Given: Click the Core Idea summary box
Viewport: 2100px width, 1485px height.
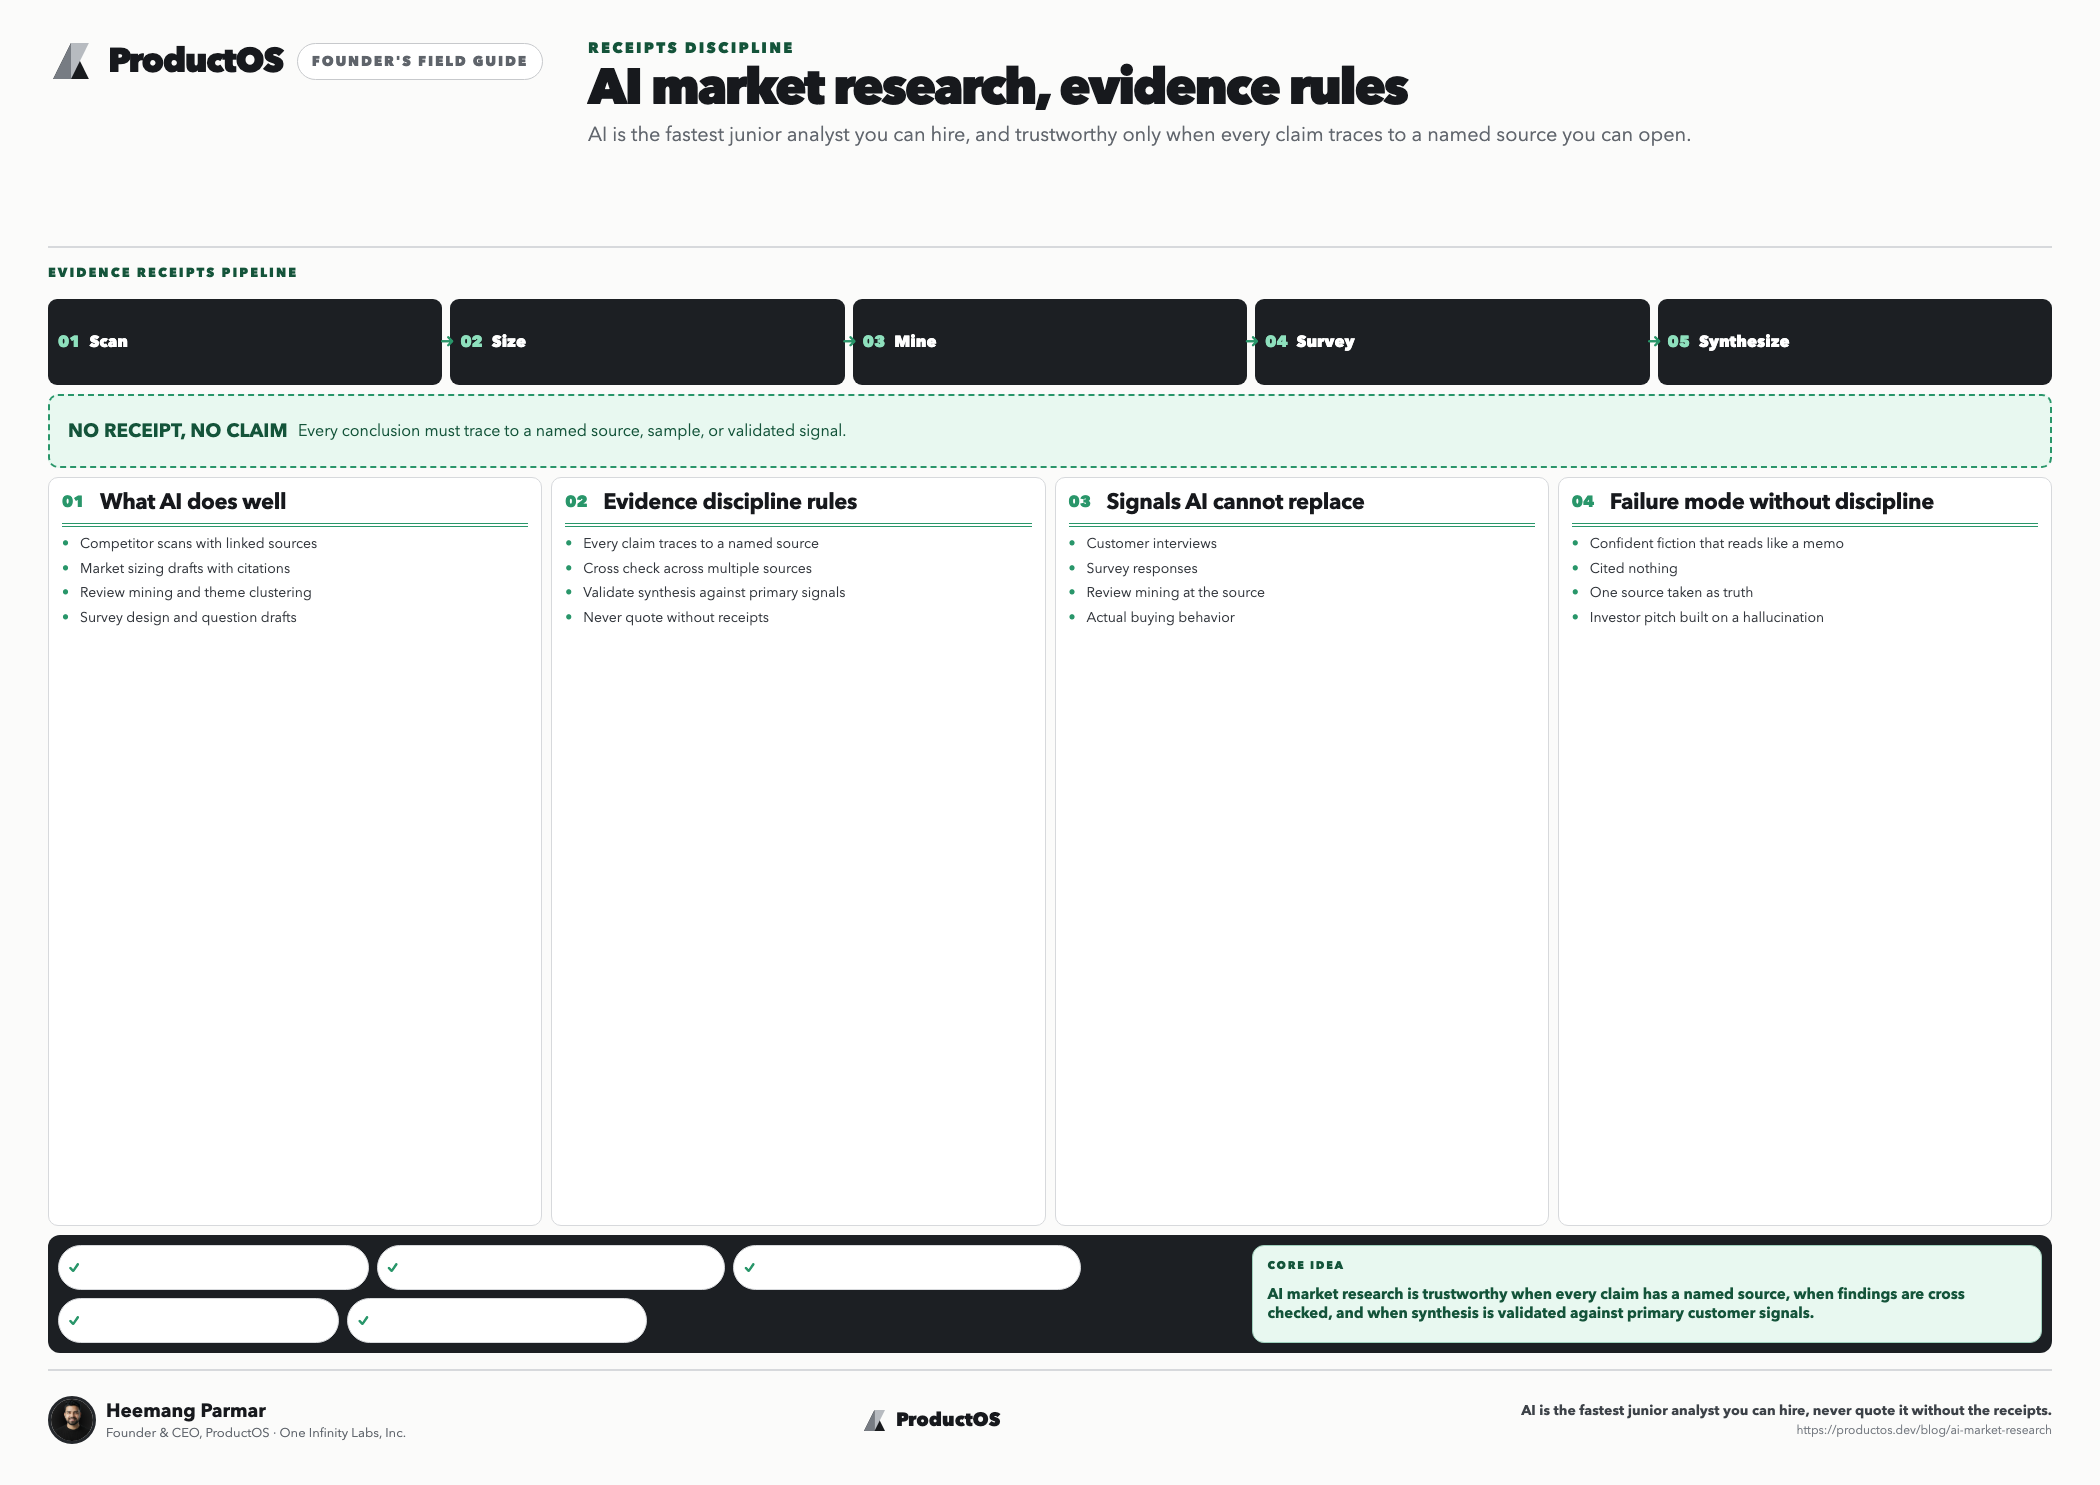Looking at the screenshot, I should click(1646, 1293).
